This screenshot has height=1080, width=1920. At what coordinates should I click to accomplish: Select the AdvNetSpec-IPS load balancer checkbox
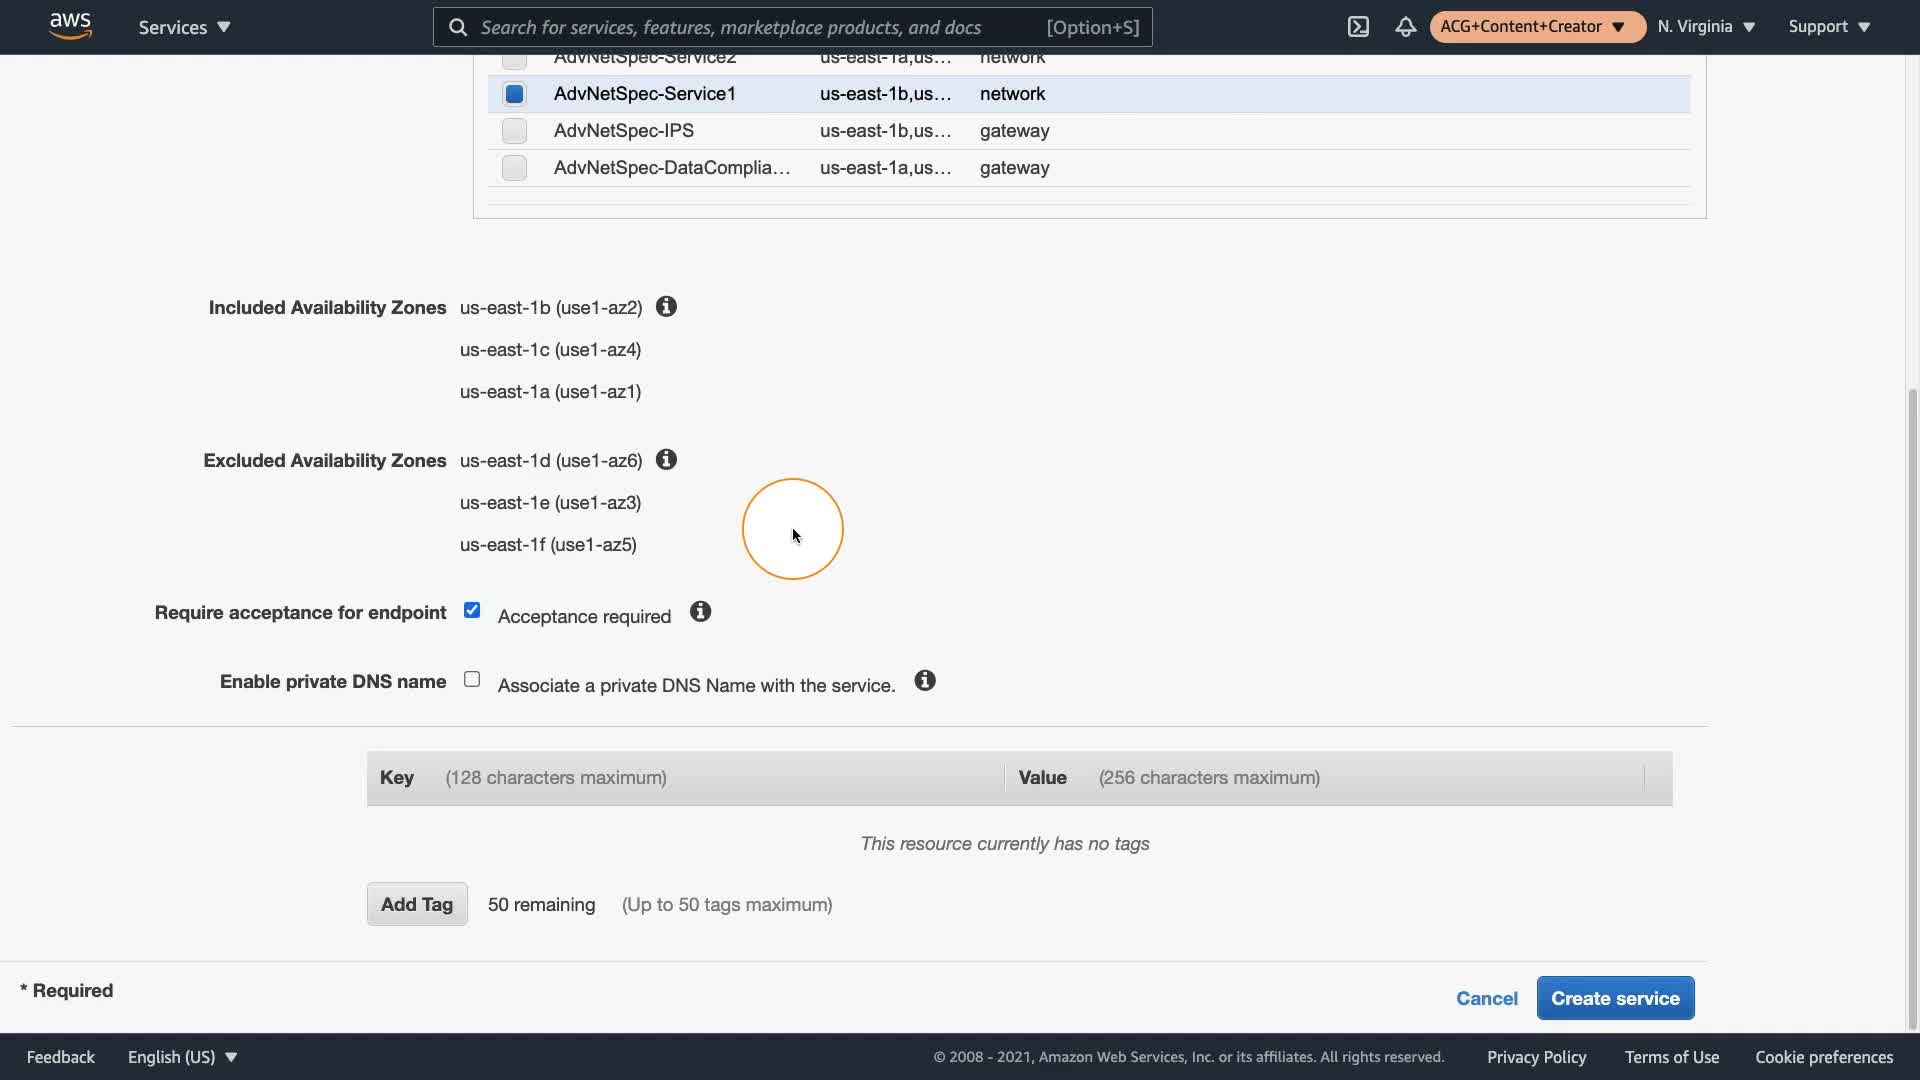514,131
